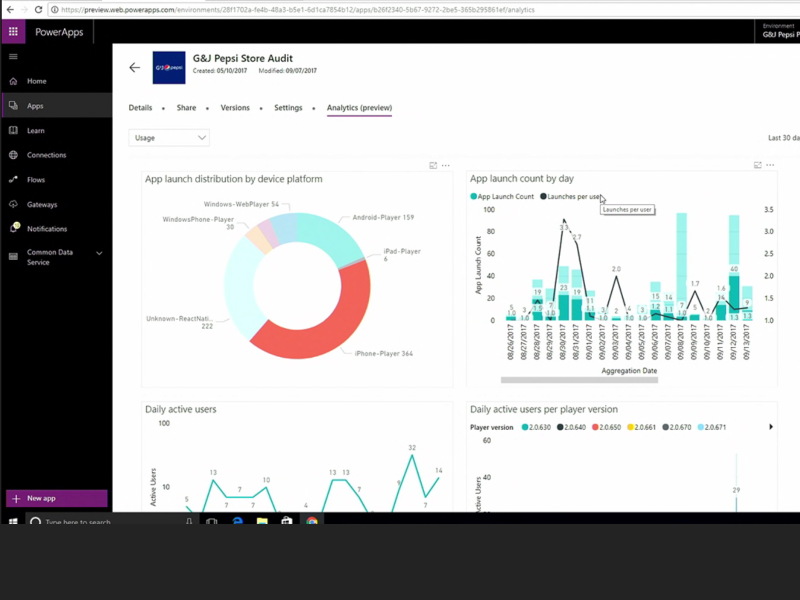Click the Connections globe icon
The width and height of the screenshot is (800, 600).
tap(13, 155)
